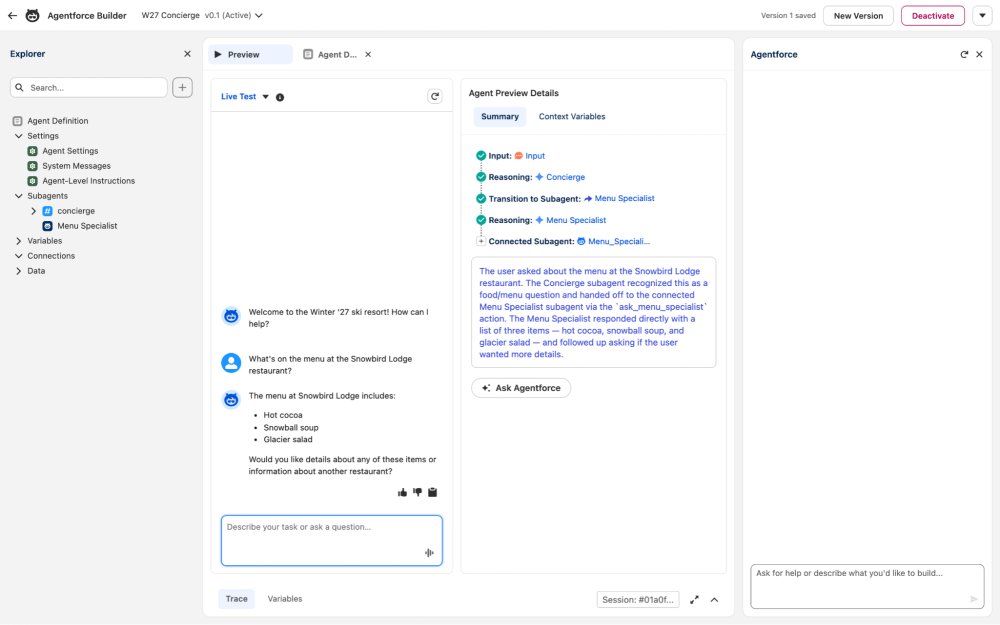Click the Agentforce help prompt input
The width and height of the screenshot is (1000, 625).
(x=867, y=586)
